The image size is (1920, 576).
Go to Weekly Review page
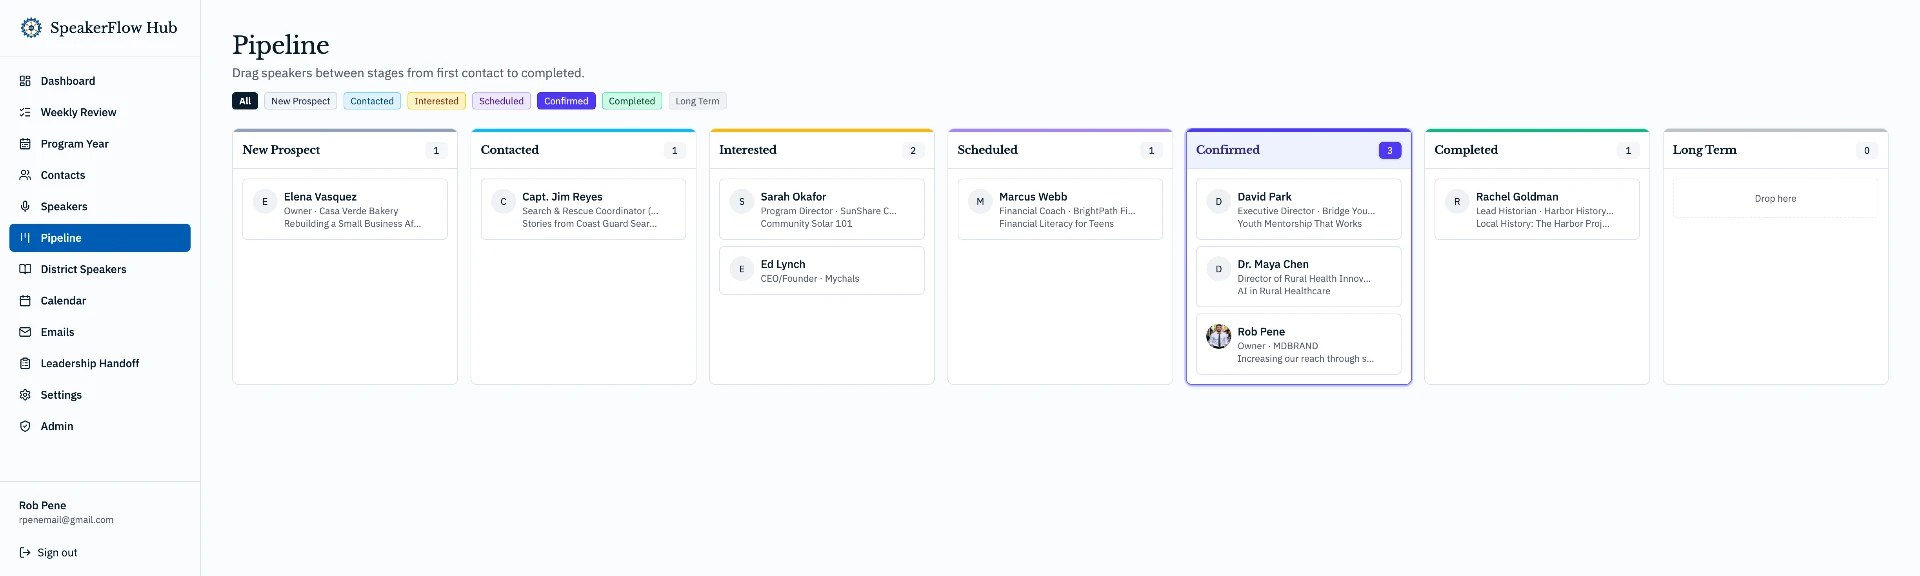coord(100,113)
